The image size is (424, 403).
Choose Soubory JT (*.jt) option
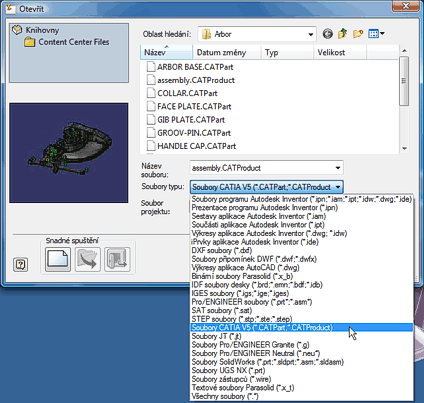pos(302,336)
